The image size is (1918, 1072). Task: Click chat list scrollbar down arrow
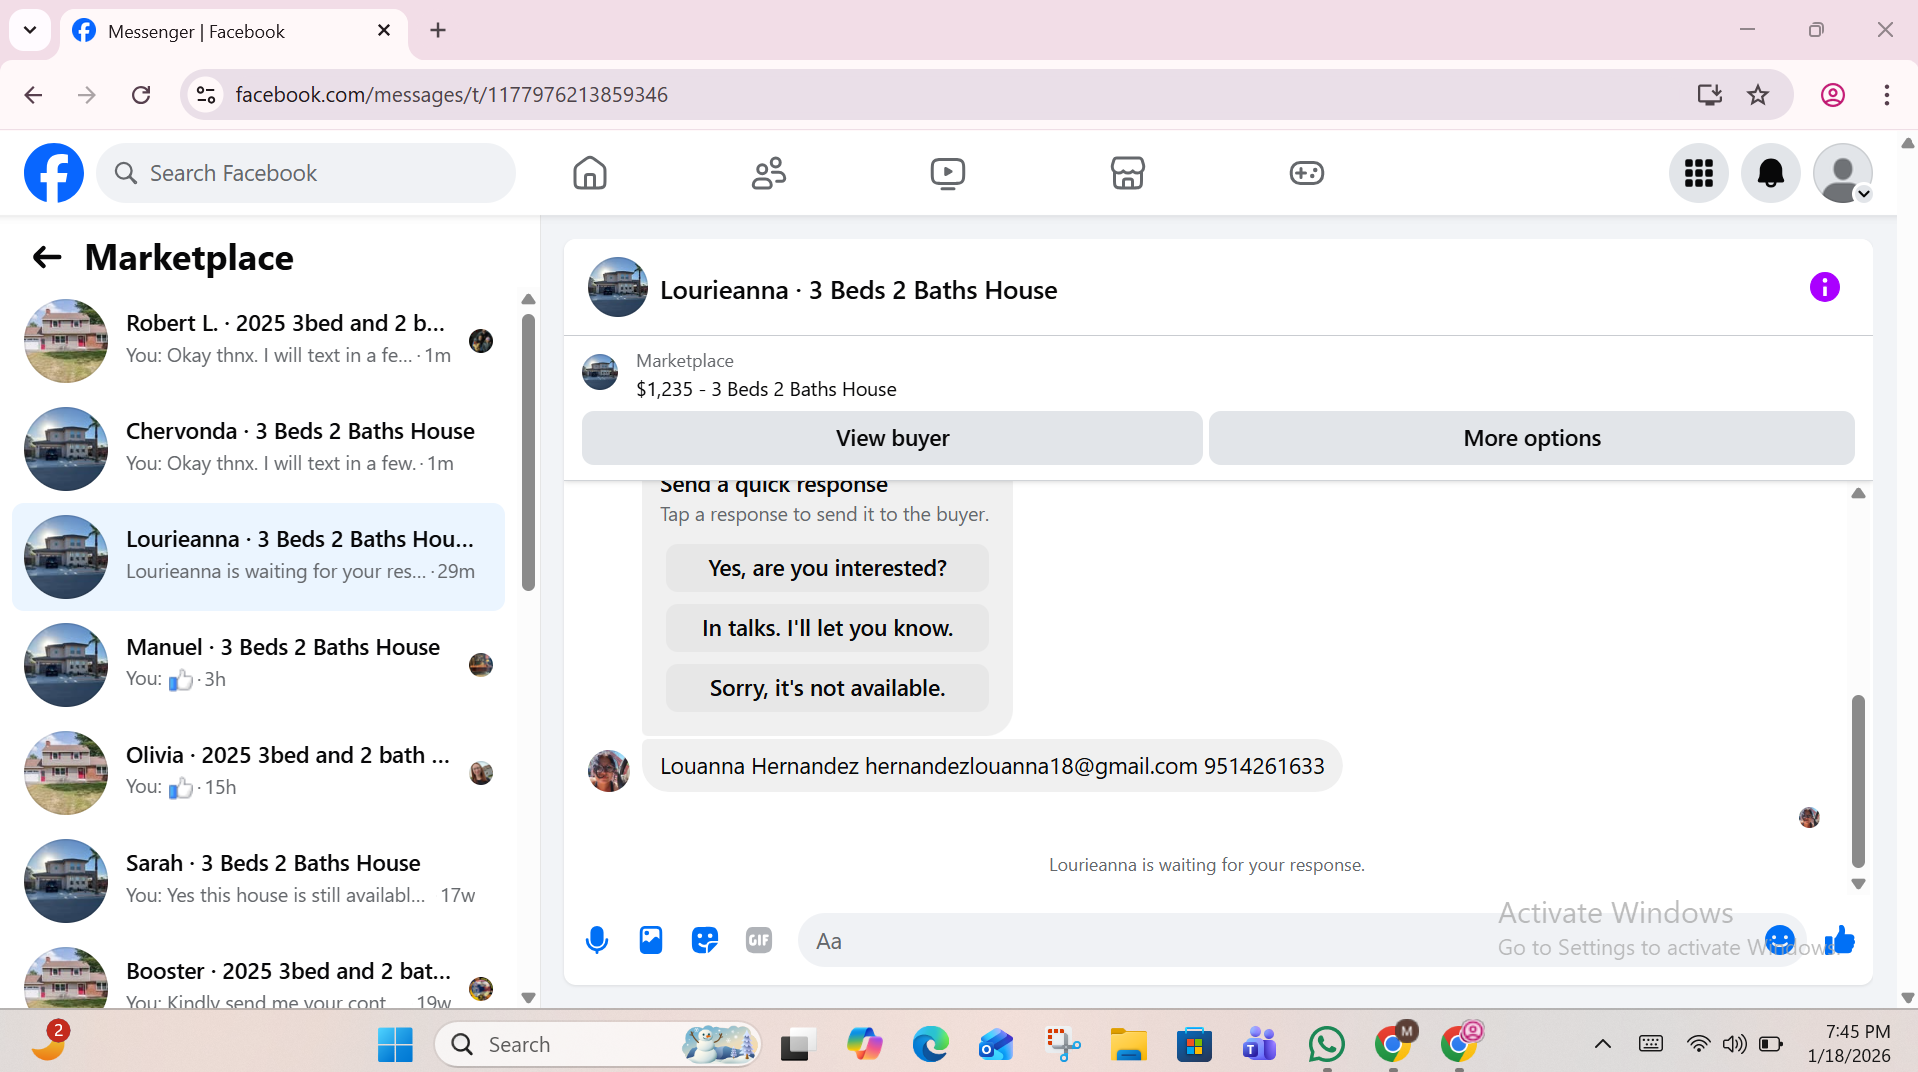528,997
